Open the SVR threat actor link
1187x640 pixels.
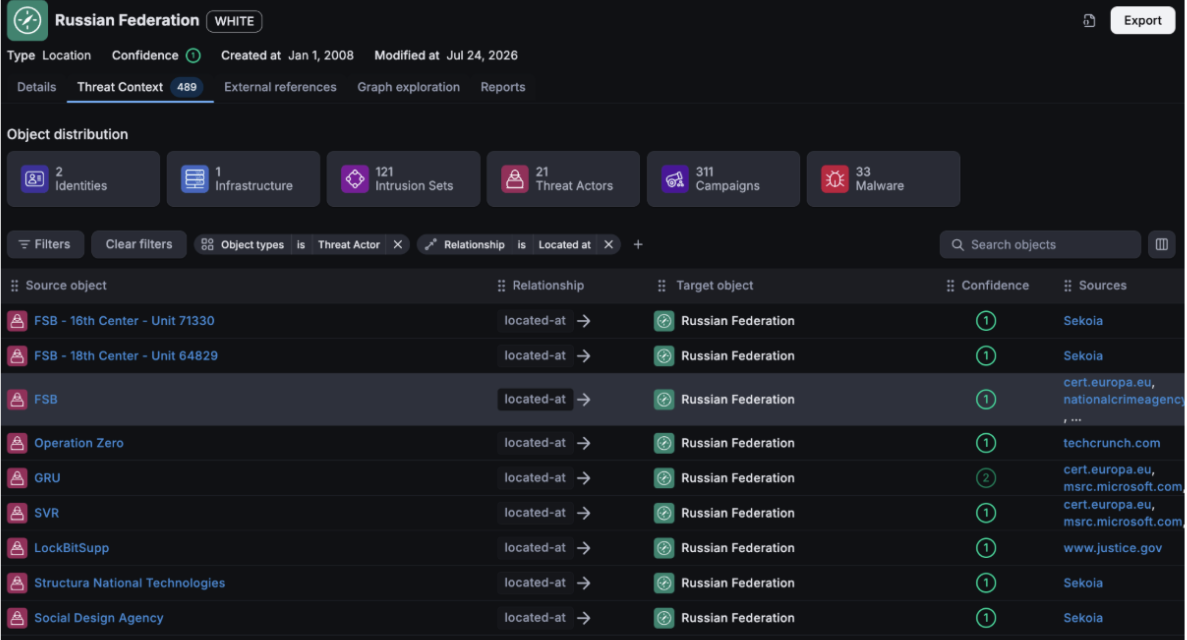46,513
